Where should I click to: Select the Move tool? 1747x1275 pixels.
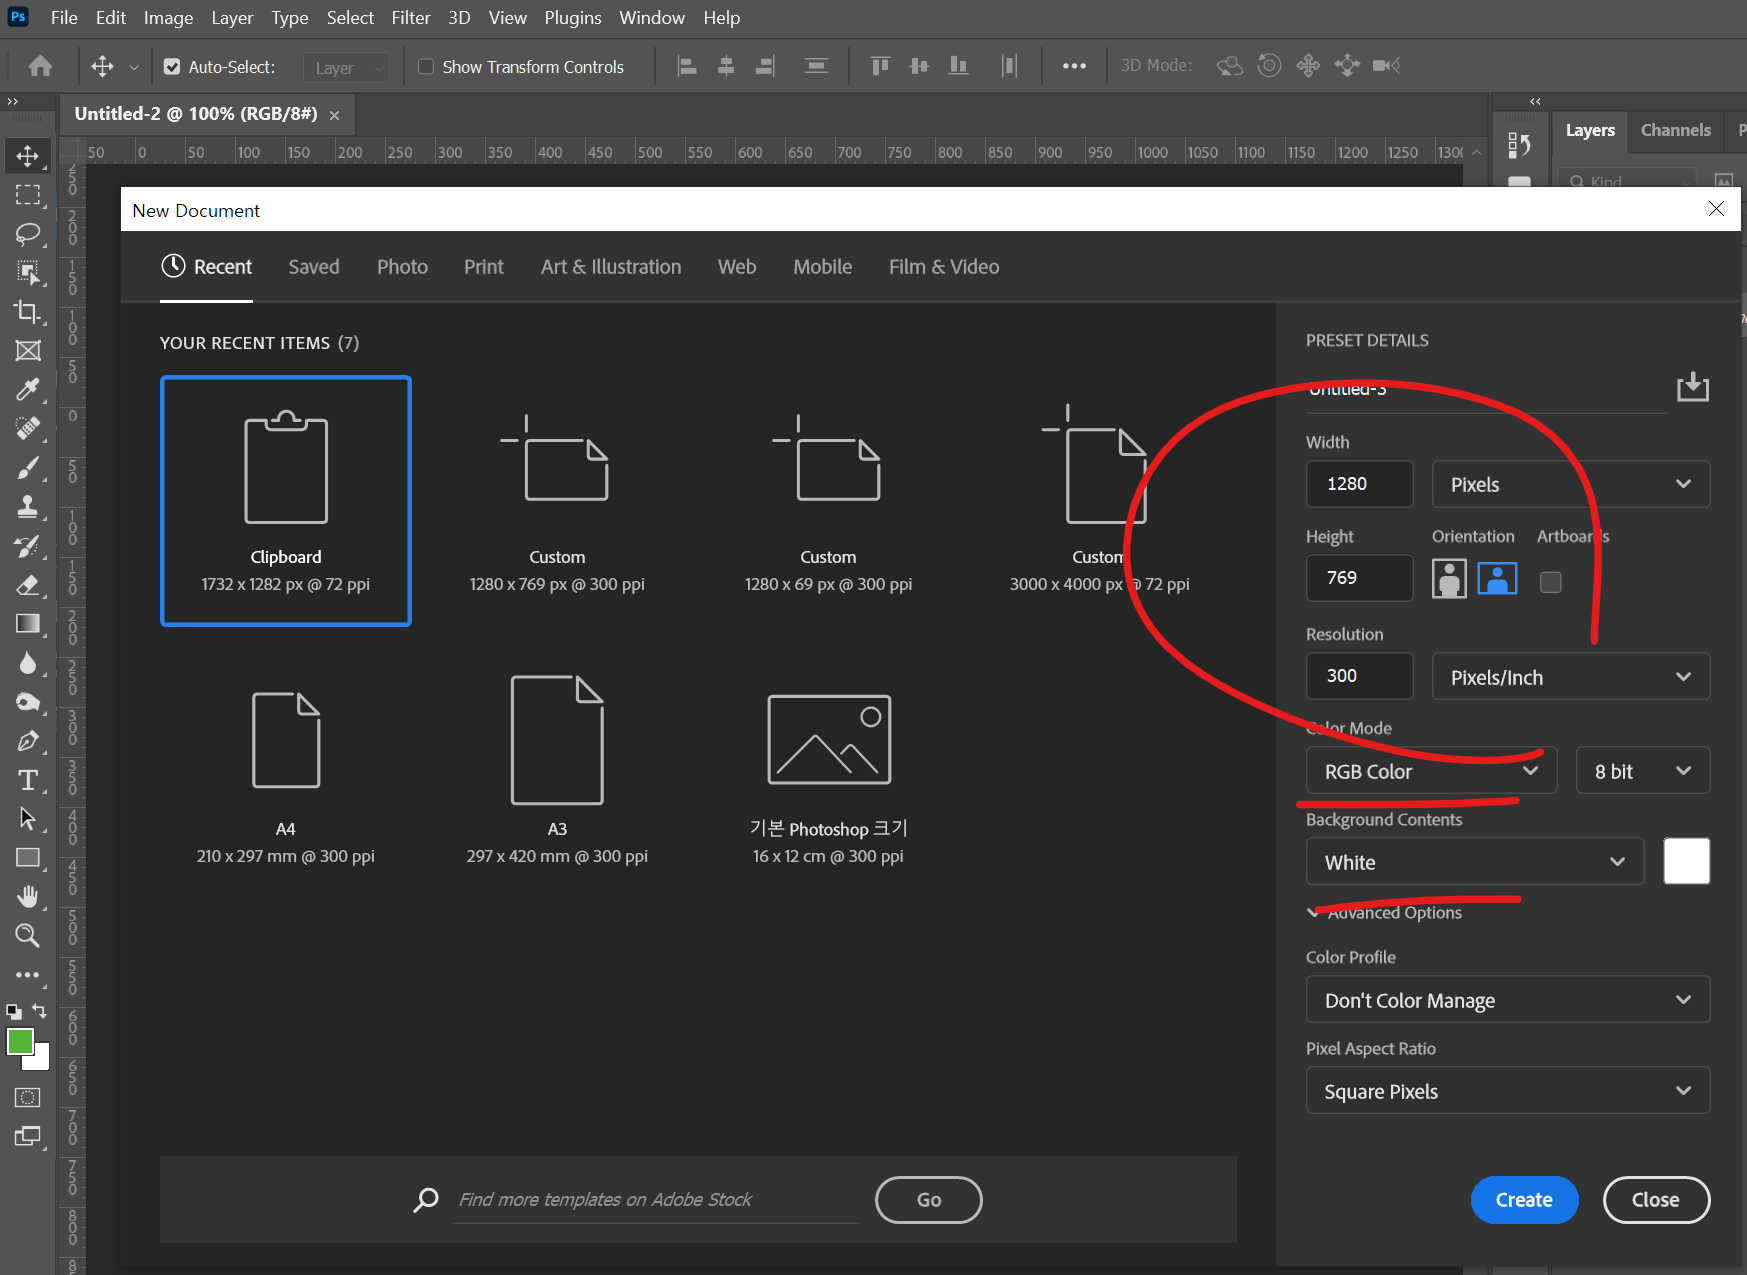tap(28, 156)
